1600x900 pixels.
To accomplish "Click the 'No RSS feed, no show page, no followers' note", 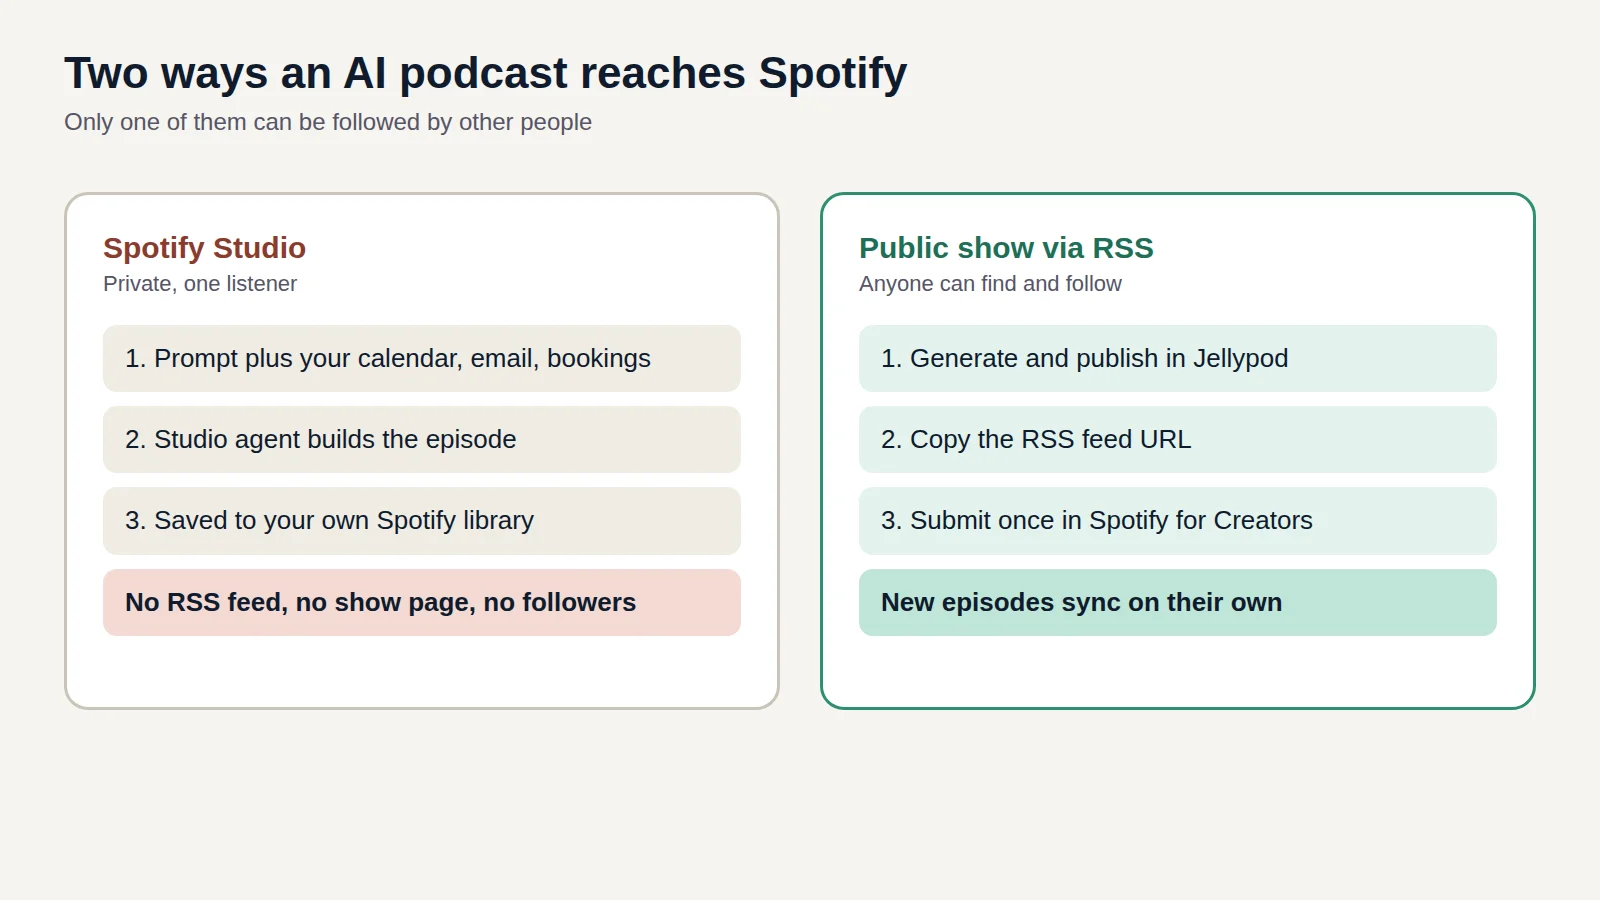I will (x=422, y=602).
